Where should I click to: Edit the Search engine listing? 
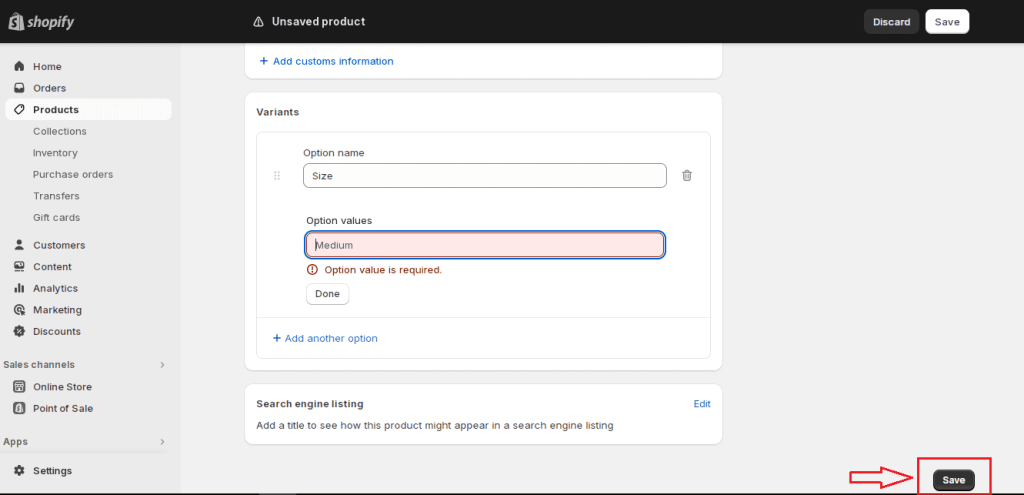pos(702,404)
